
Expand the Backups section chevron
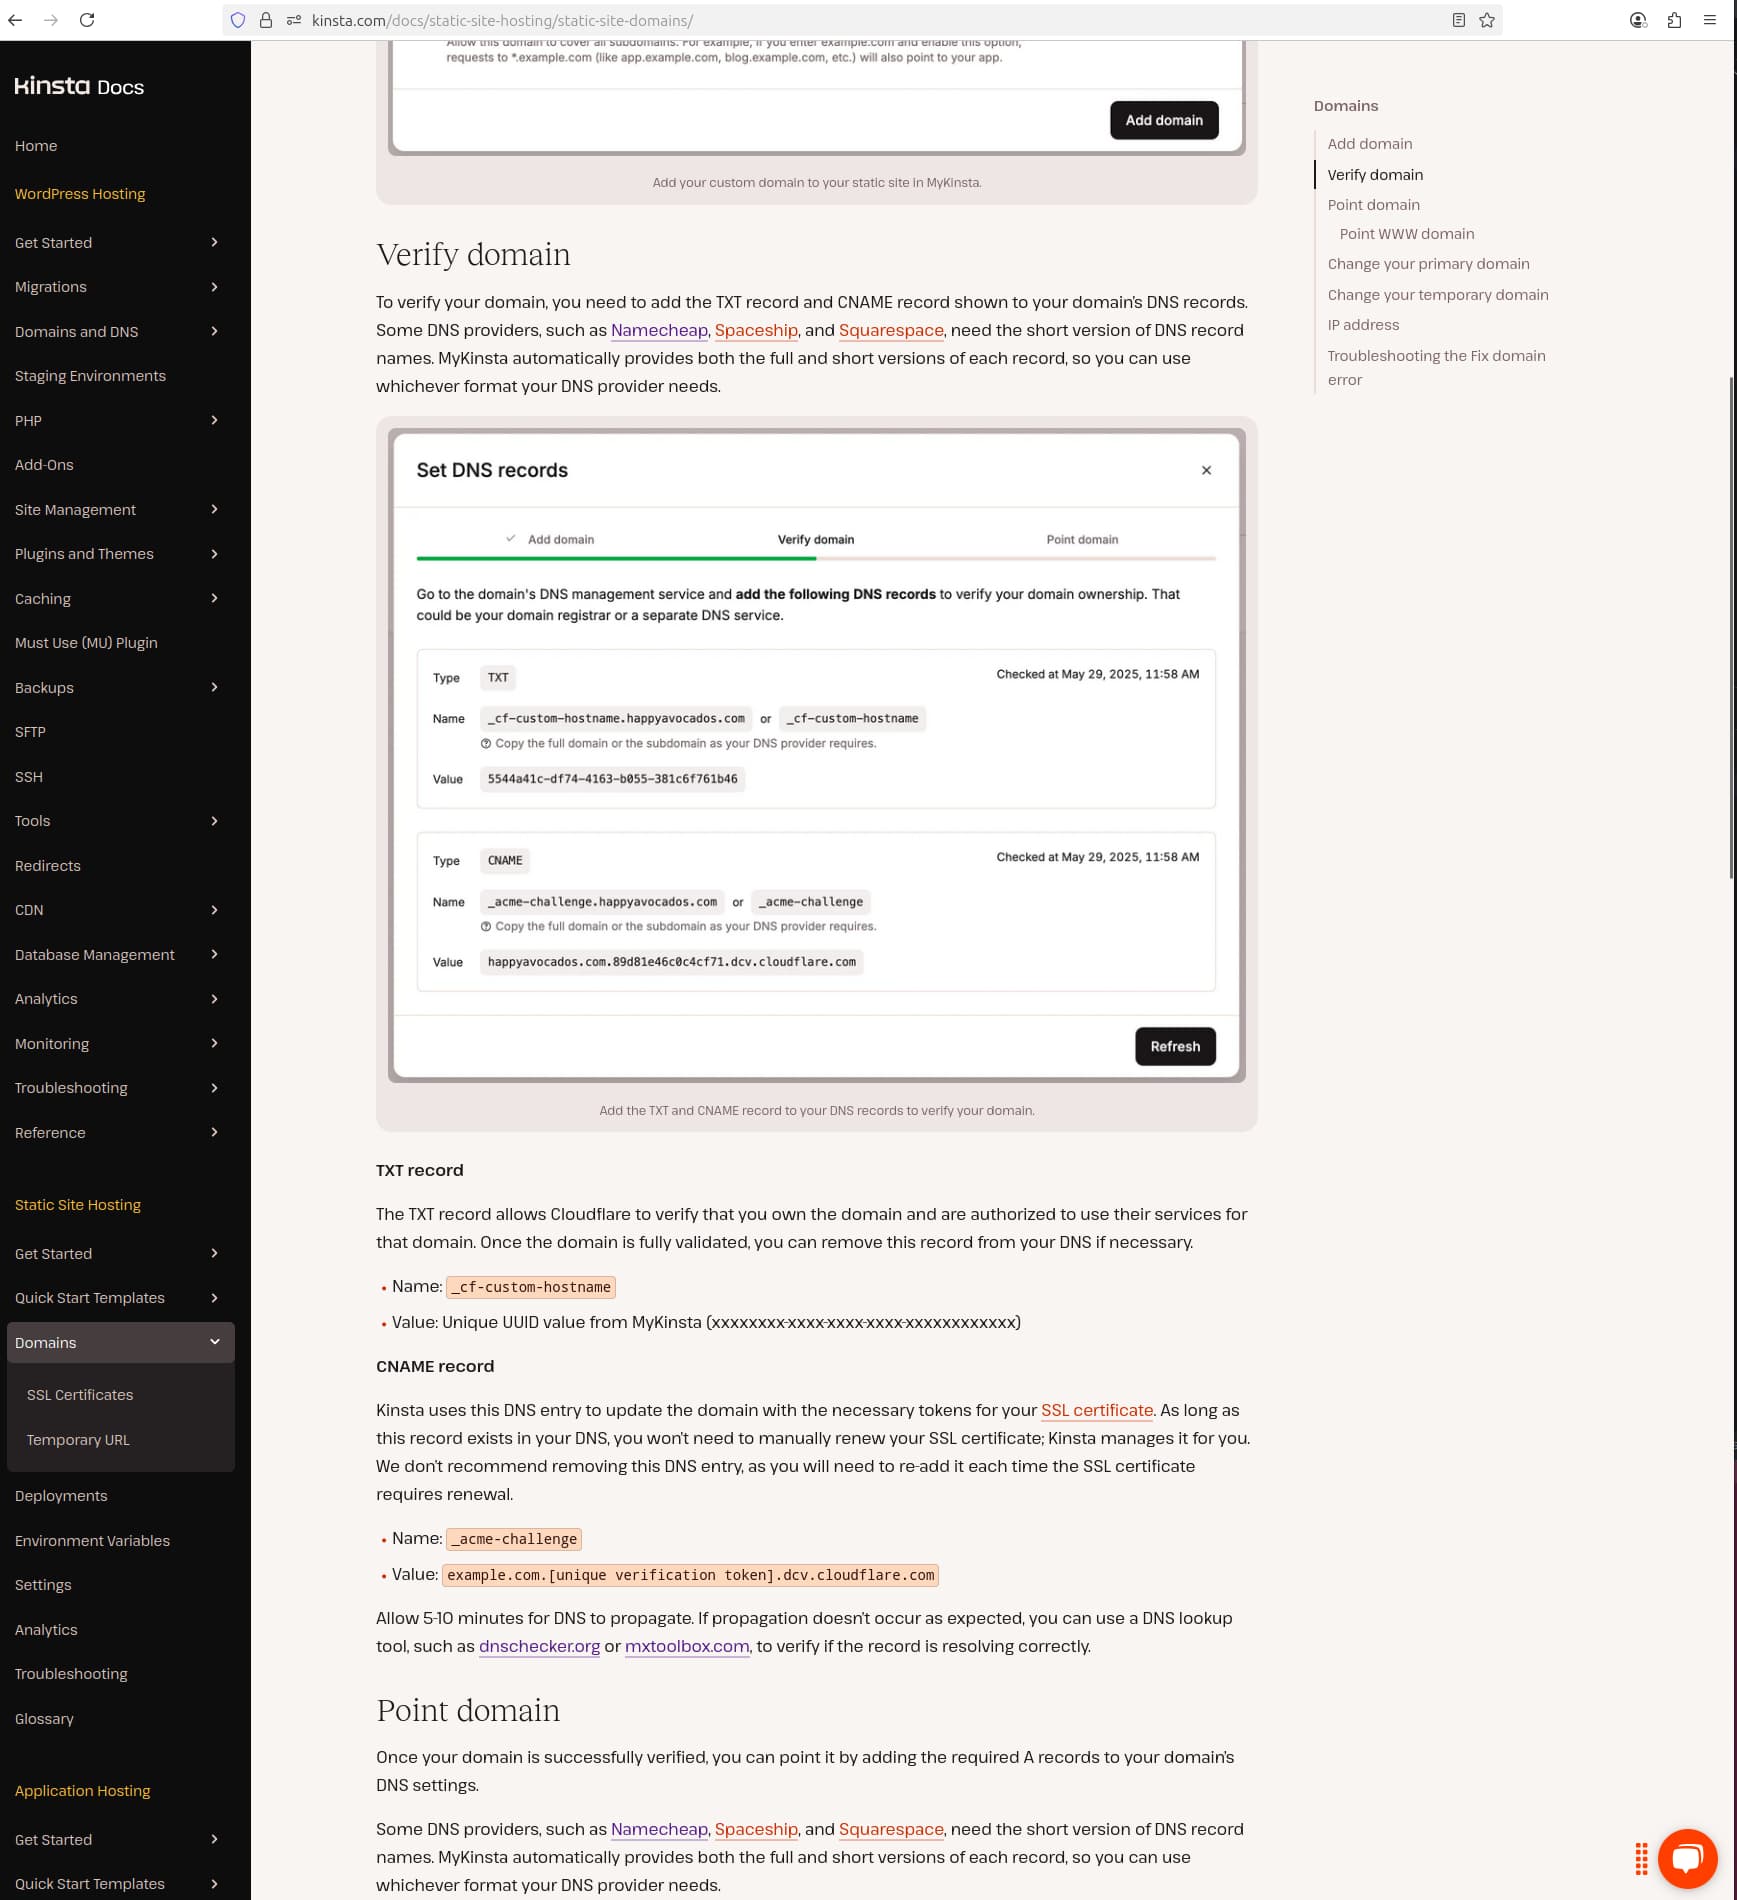click(x=214, y=687)
